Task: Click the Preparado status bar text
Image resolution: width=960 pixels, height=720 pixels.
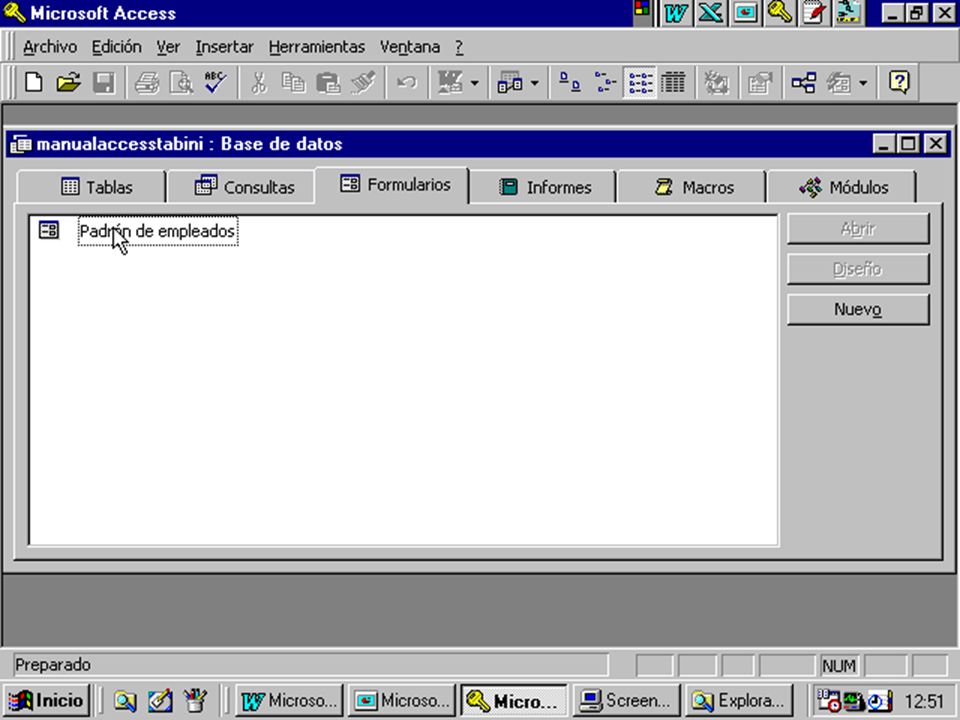Action: [x=53, y=665]
